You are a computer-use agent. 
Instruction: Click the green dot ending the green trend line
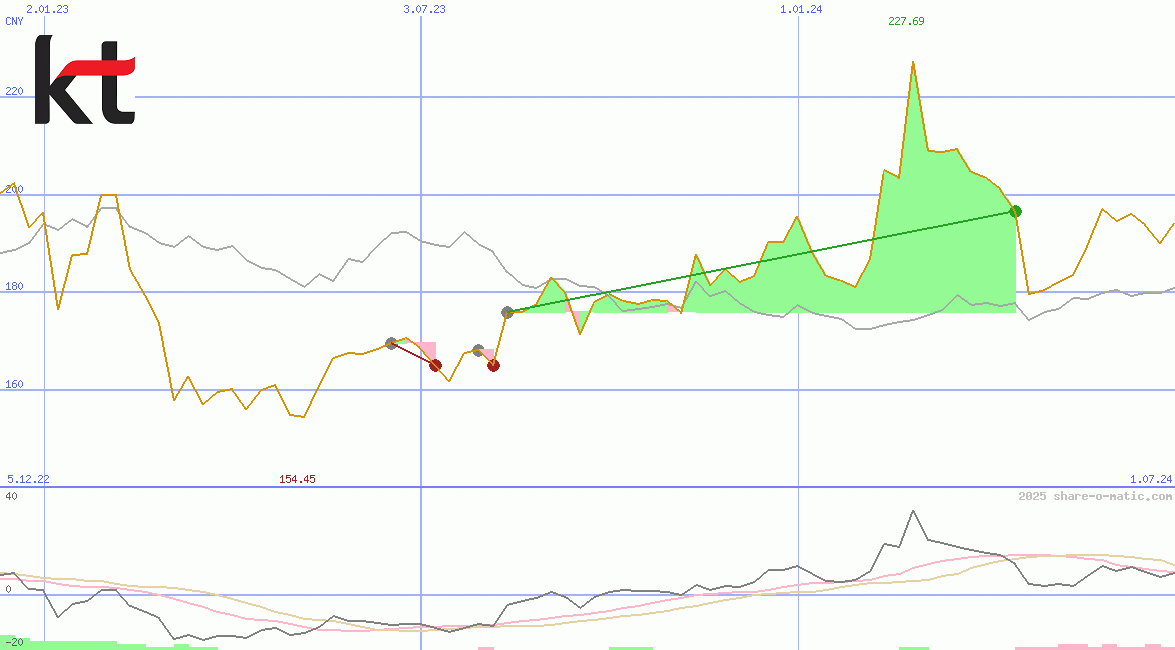(1015, 211)
